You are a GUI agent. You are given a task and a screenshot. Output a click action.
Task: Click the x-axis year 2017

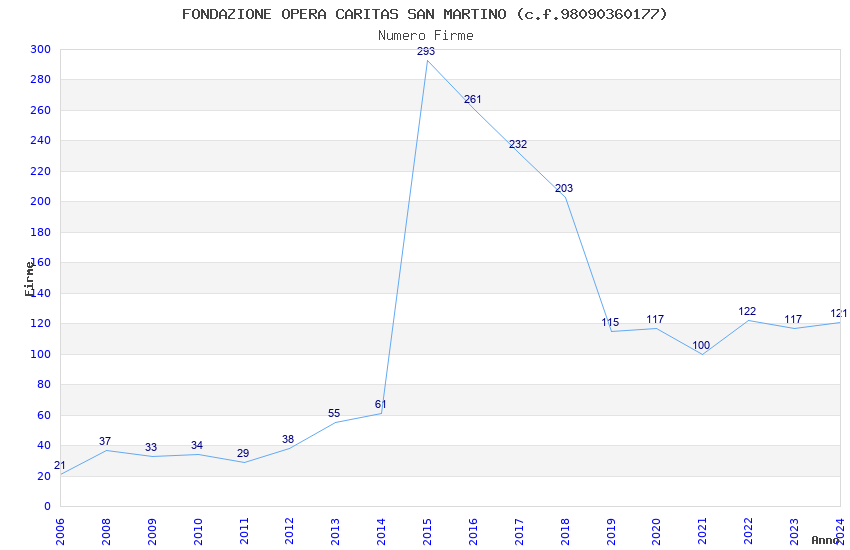point(519,532)
